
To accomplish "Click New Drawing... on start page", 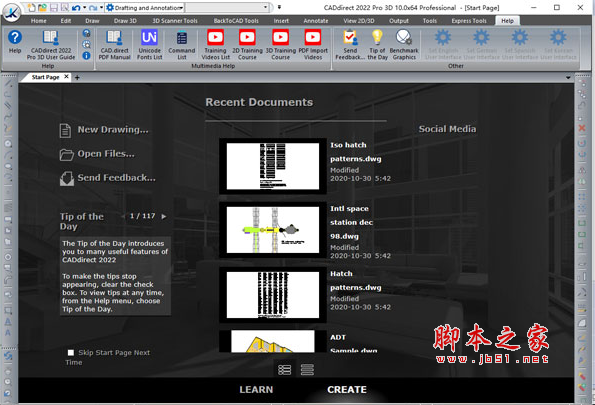I will pos(104,130).
